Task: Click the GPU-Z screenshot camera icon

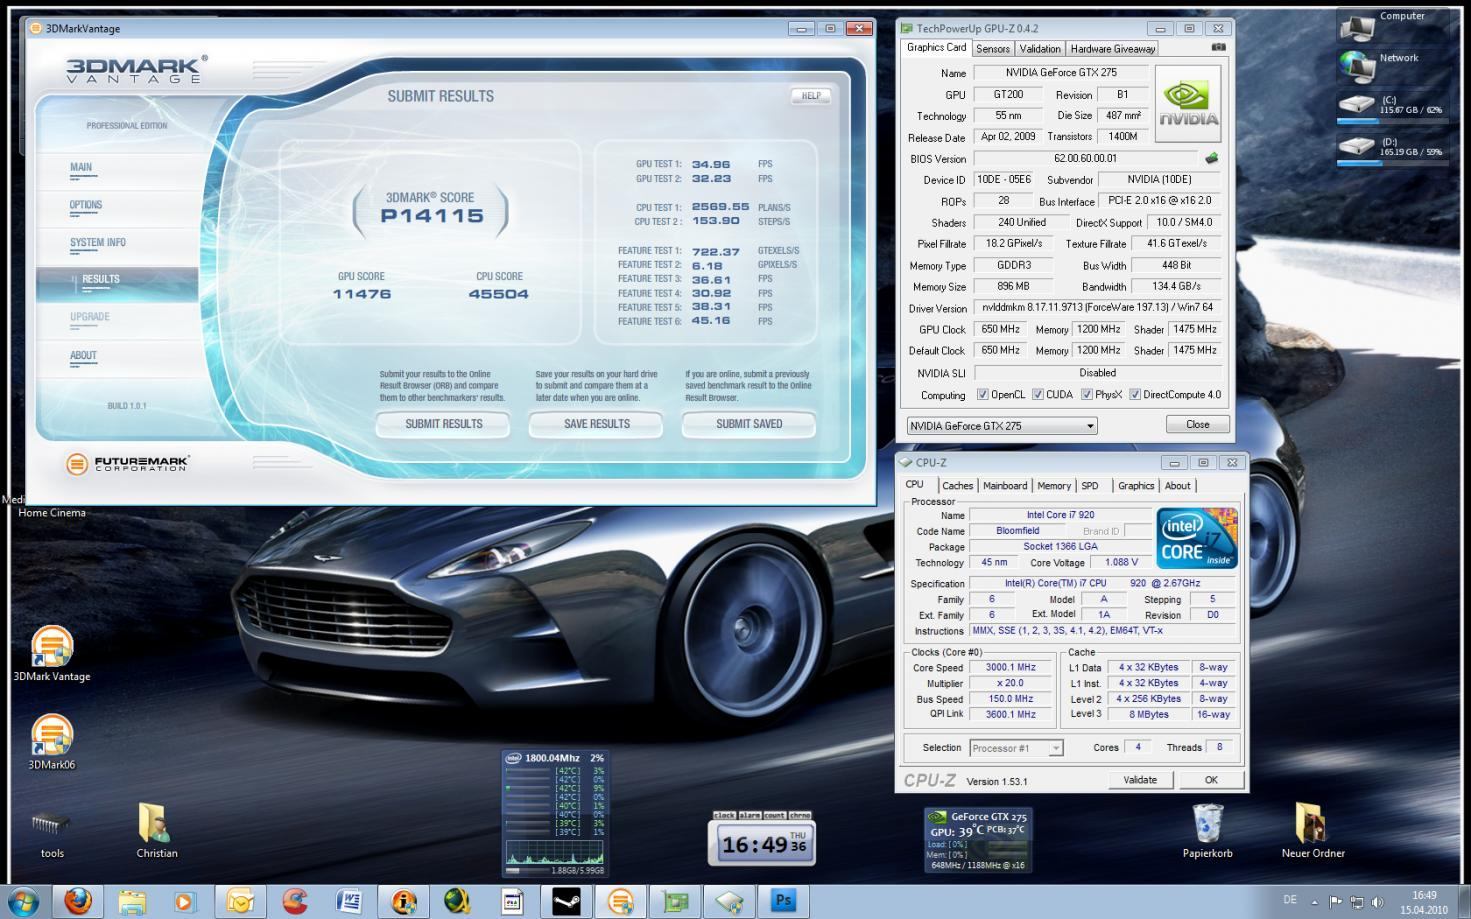Action: coord(1218,47)
